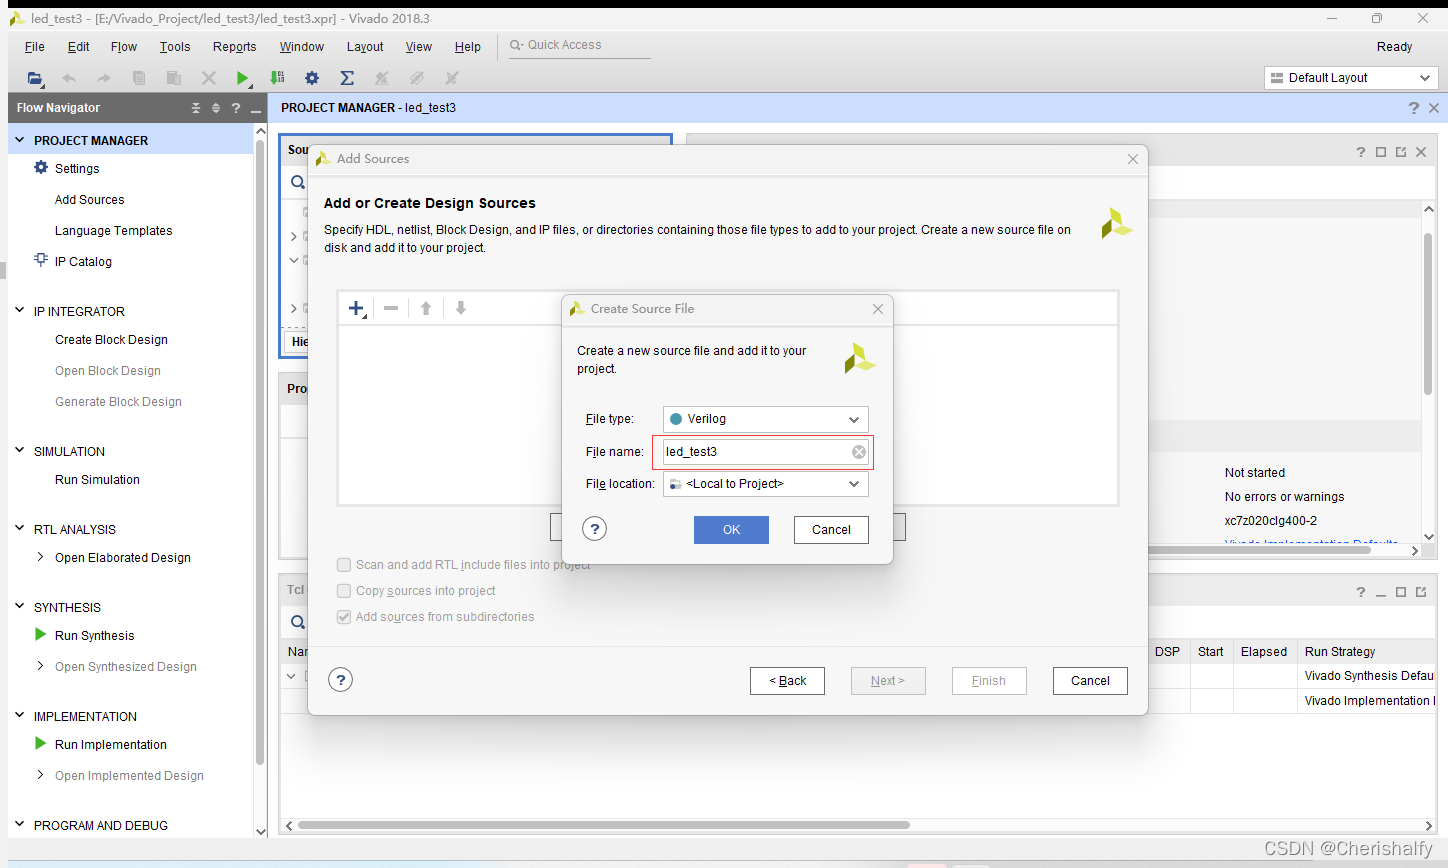Open the Layout menu
The image size is (1448, 868).
365,47
